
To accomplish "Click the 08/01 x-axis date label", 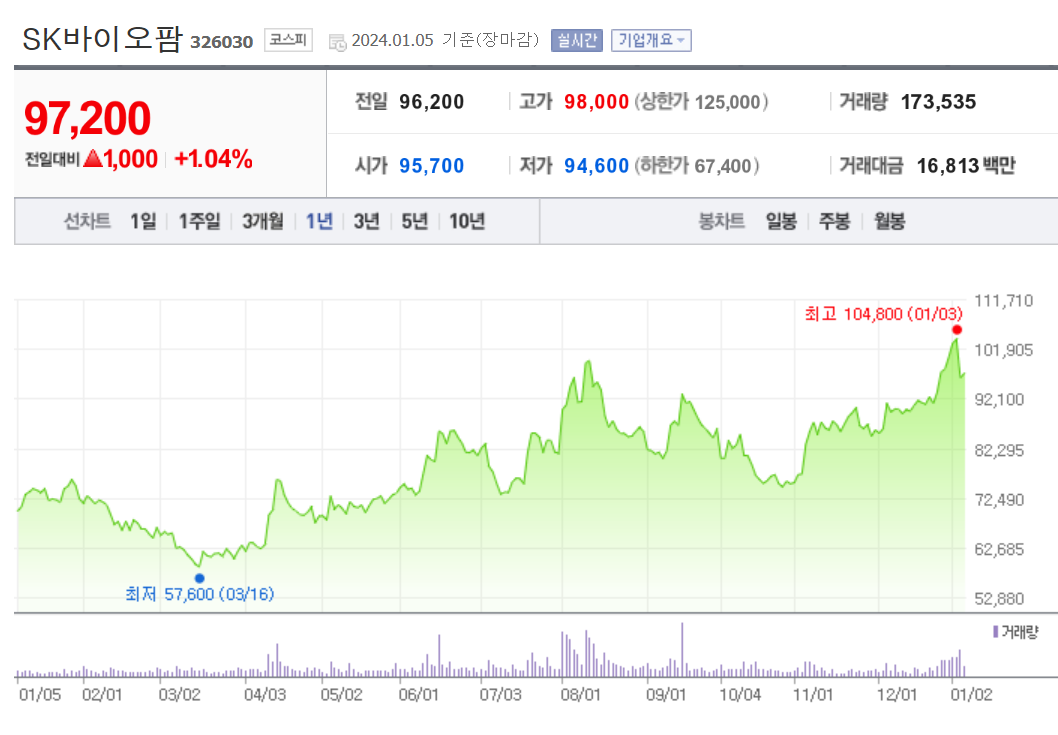I will (x=581, y=695).
